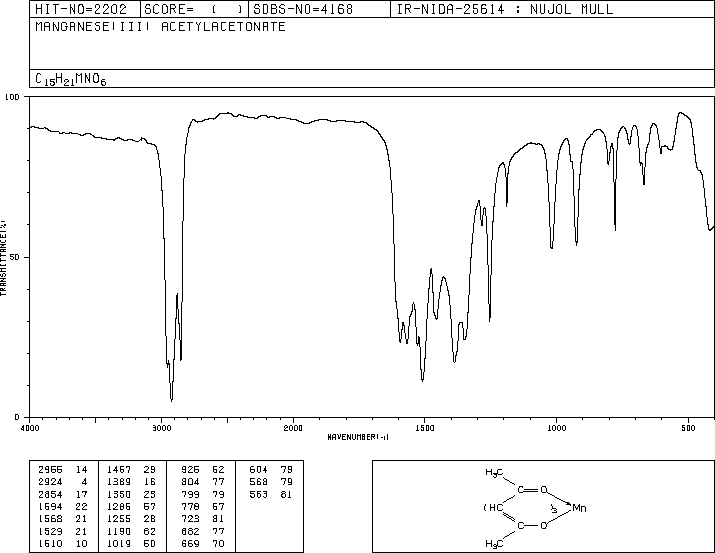715x553 pixels.
Task: Click the 50 label on the transmittance axis
Action: click(15, 257)
